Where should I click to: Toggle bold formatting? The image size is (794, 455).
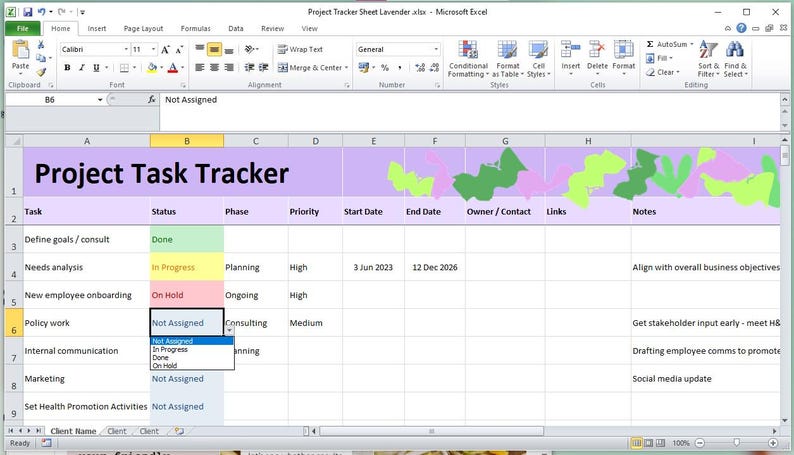[x=67, y=67]
